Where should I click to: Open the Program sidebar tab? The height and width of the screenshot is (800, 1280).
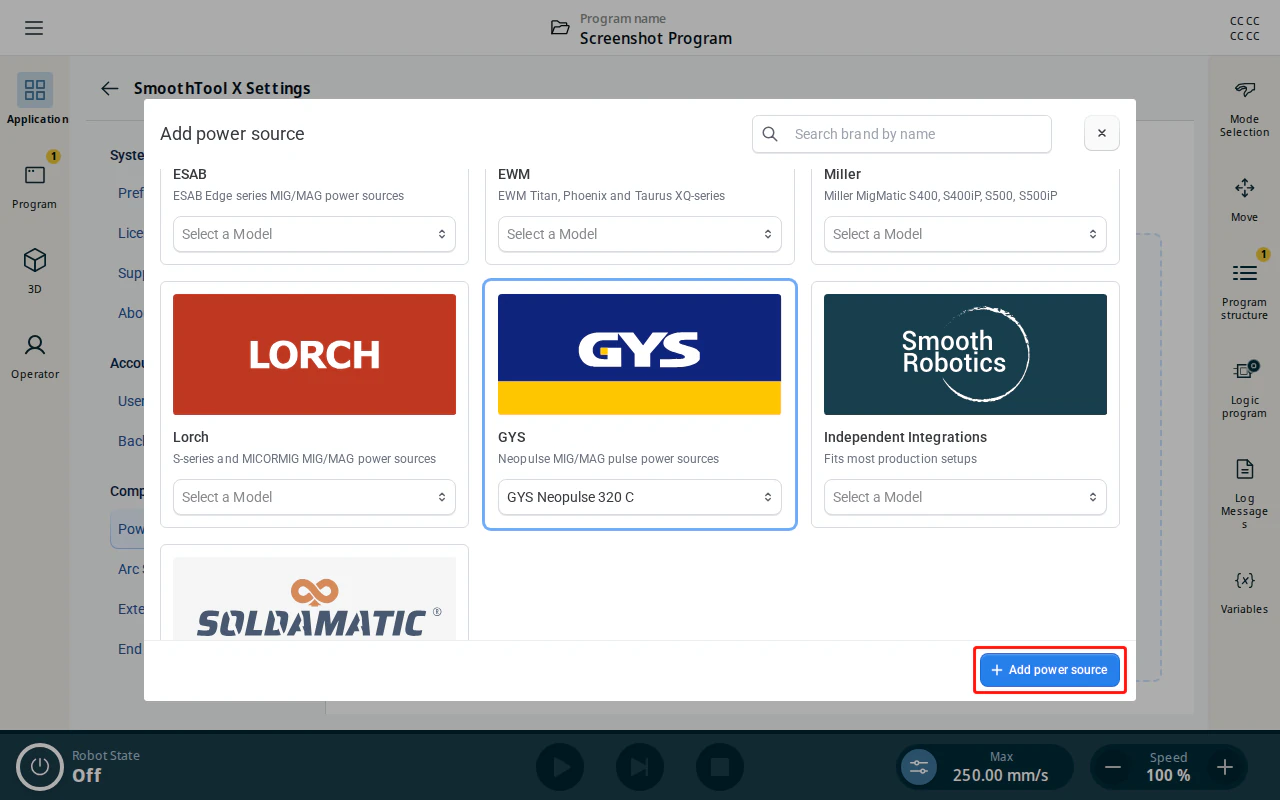point(35,184)
